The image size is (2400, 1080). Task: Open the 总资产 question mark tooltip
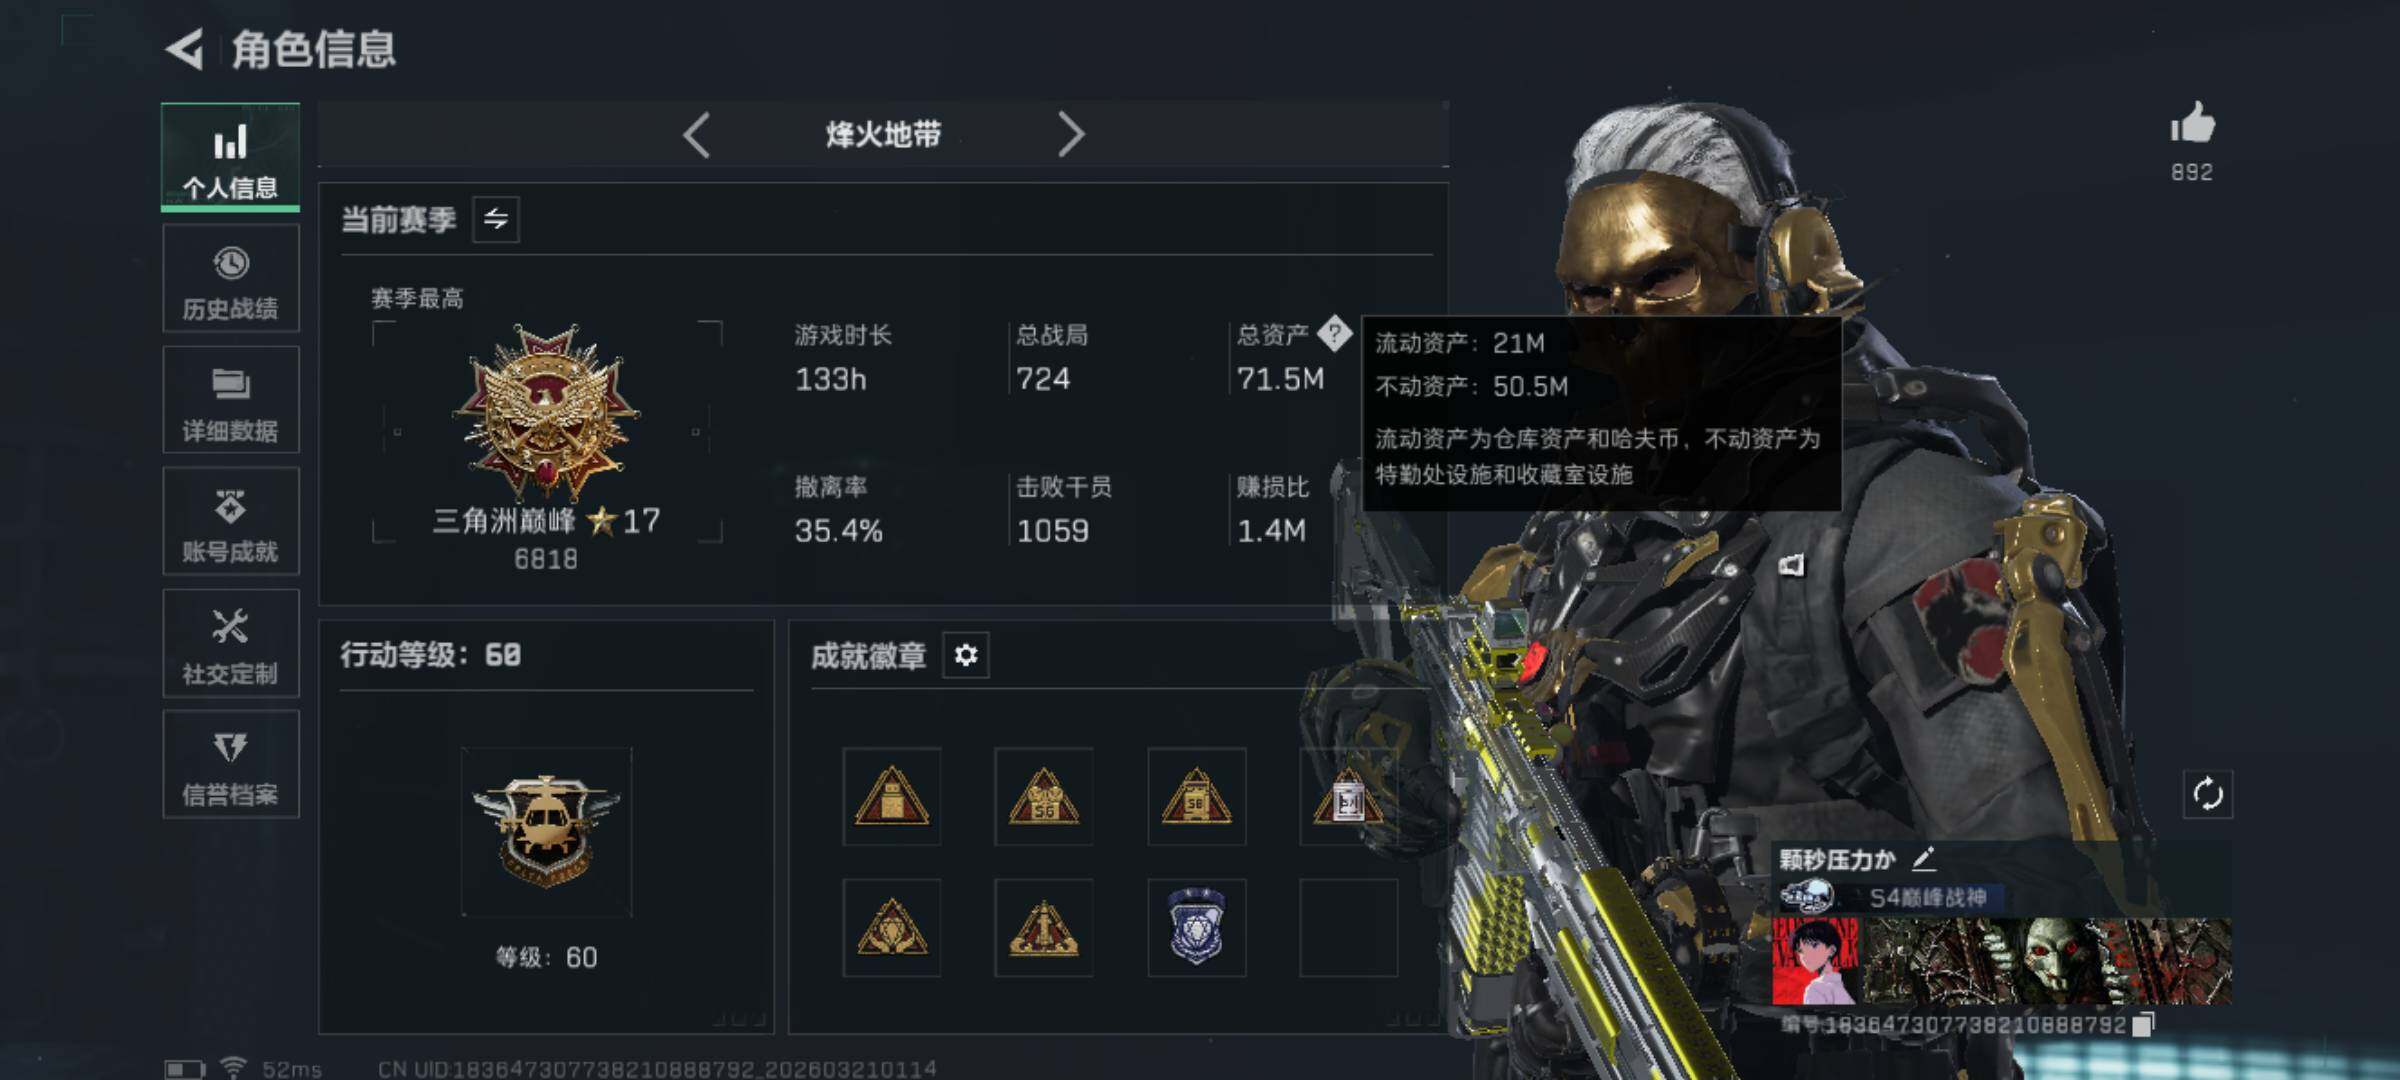[x=1334, y=334]
